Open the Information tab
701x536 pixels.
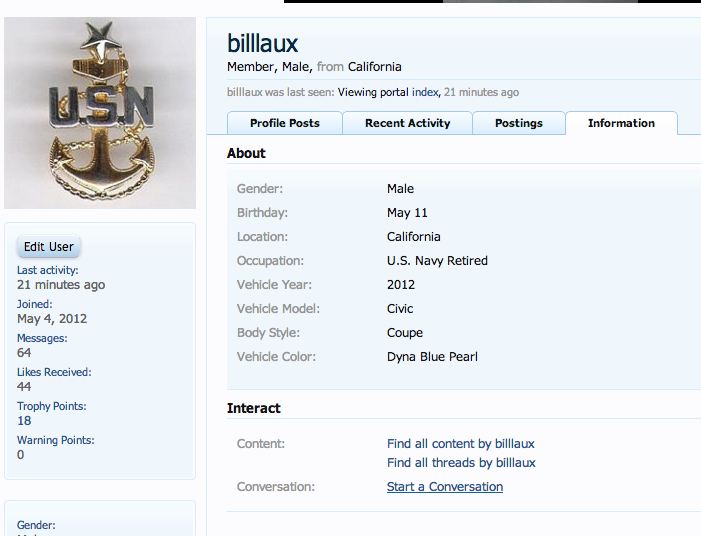[x=621, y=123]
